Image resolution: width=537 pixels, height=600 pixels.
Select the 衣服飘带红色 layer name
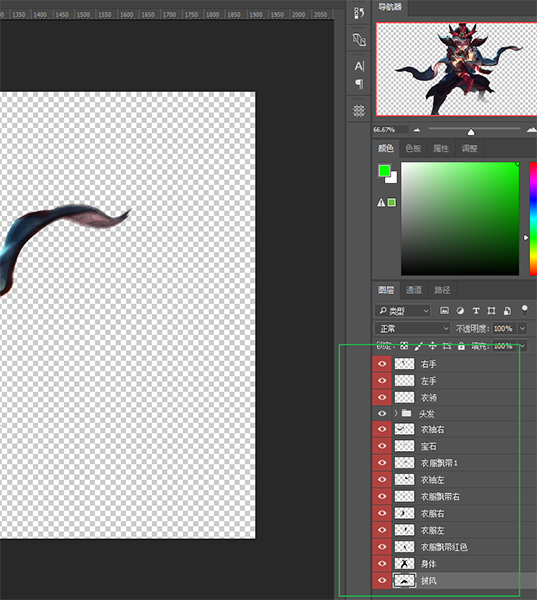tap(444, 547)
